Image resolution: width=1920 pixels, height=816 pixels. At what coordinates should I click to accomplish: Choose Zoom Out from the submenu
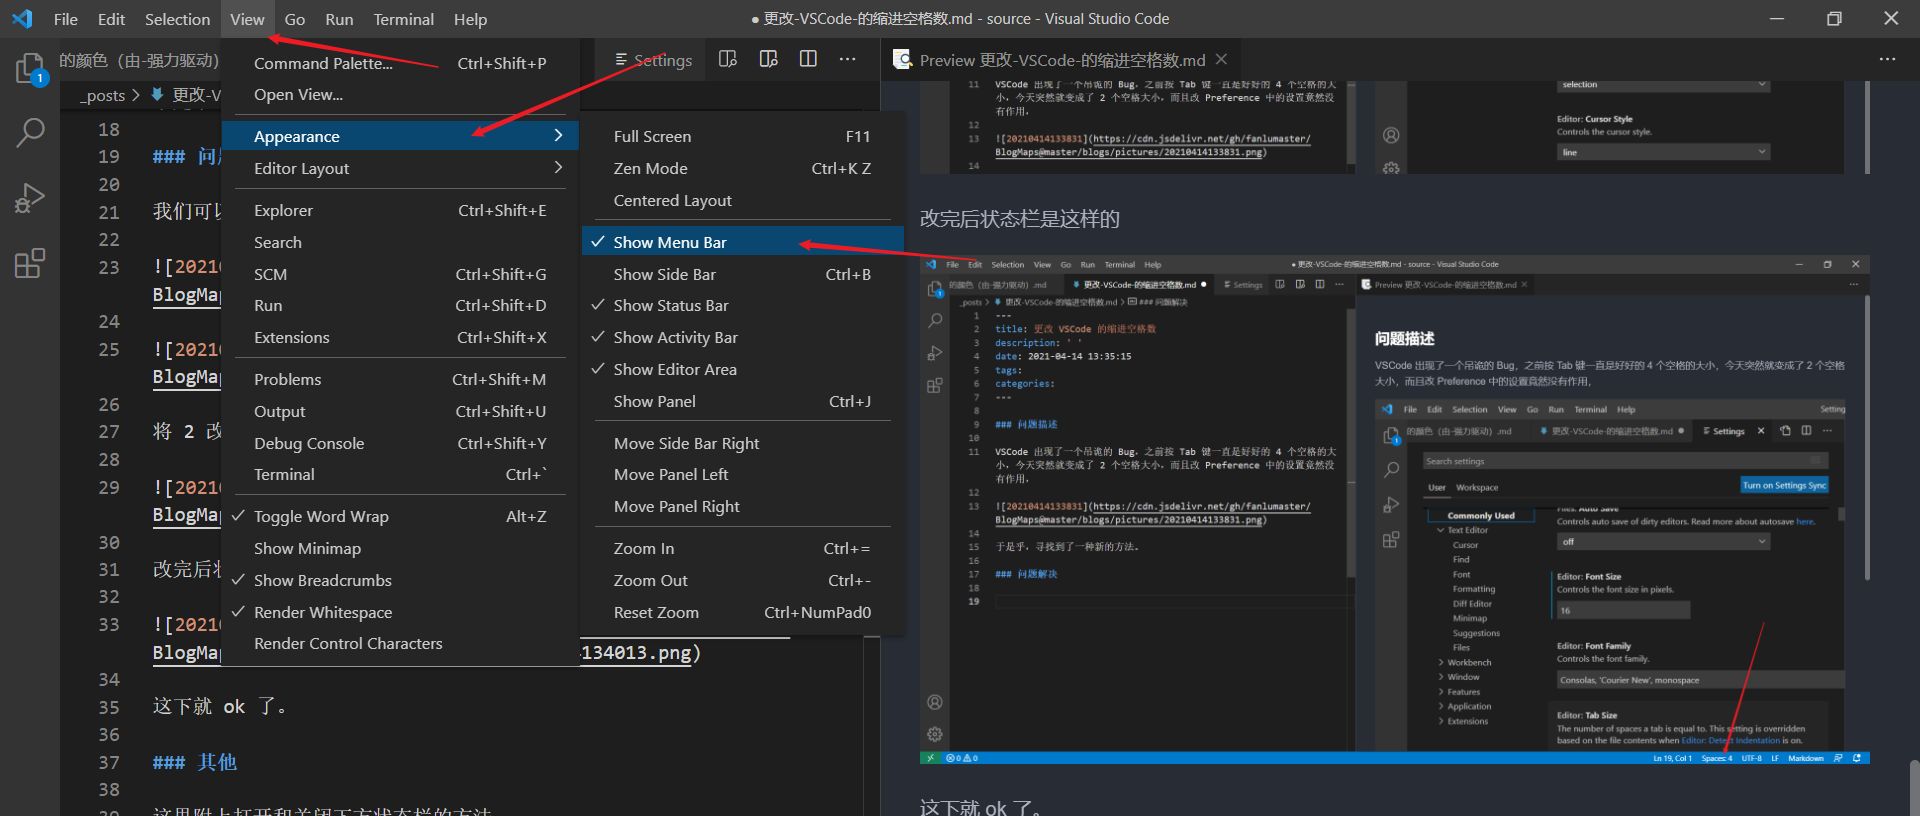point(742,580)
